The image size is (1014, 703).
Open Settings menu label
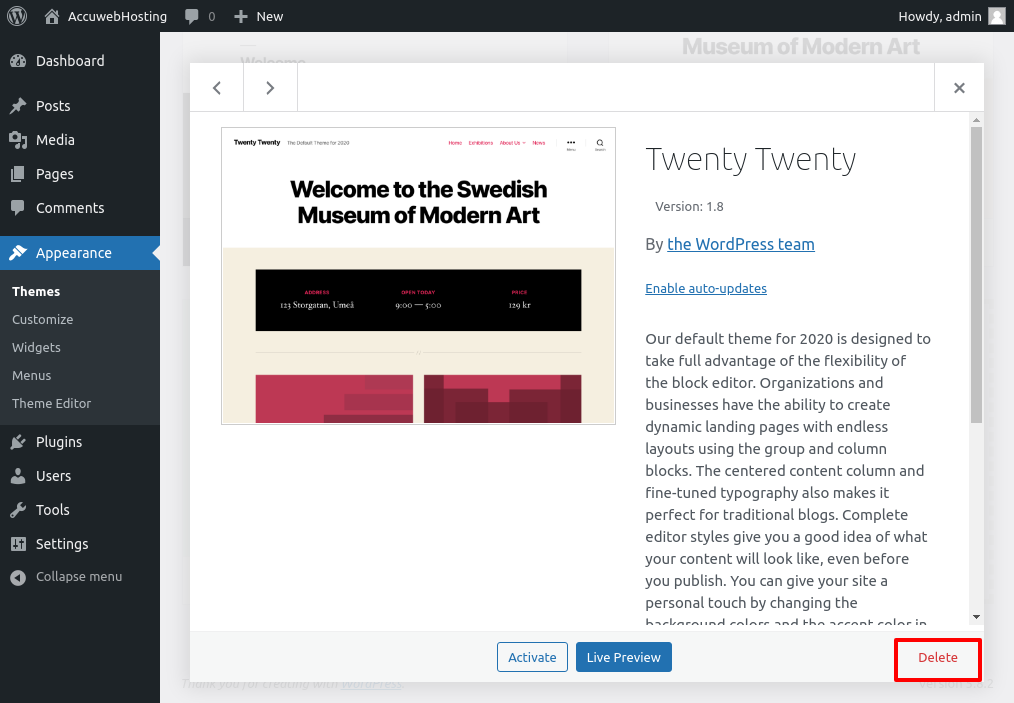click(62, 544)
